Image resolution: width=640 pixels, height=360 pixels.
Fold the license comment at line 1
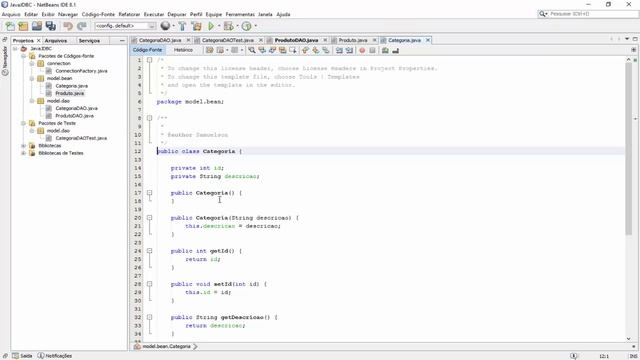coord(149,60)
